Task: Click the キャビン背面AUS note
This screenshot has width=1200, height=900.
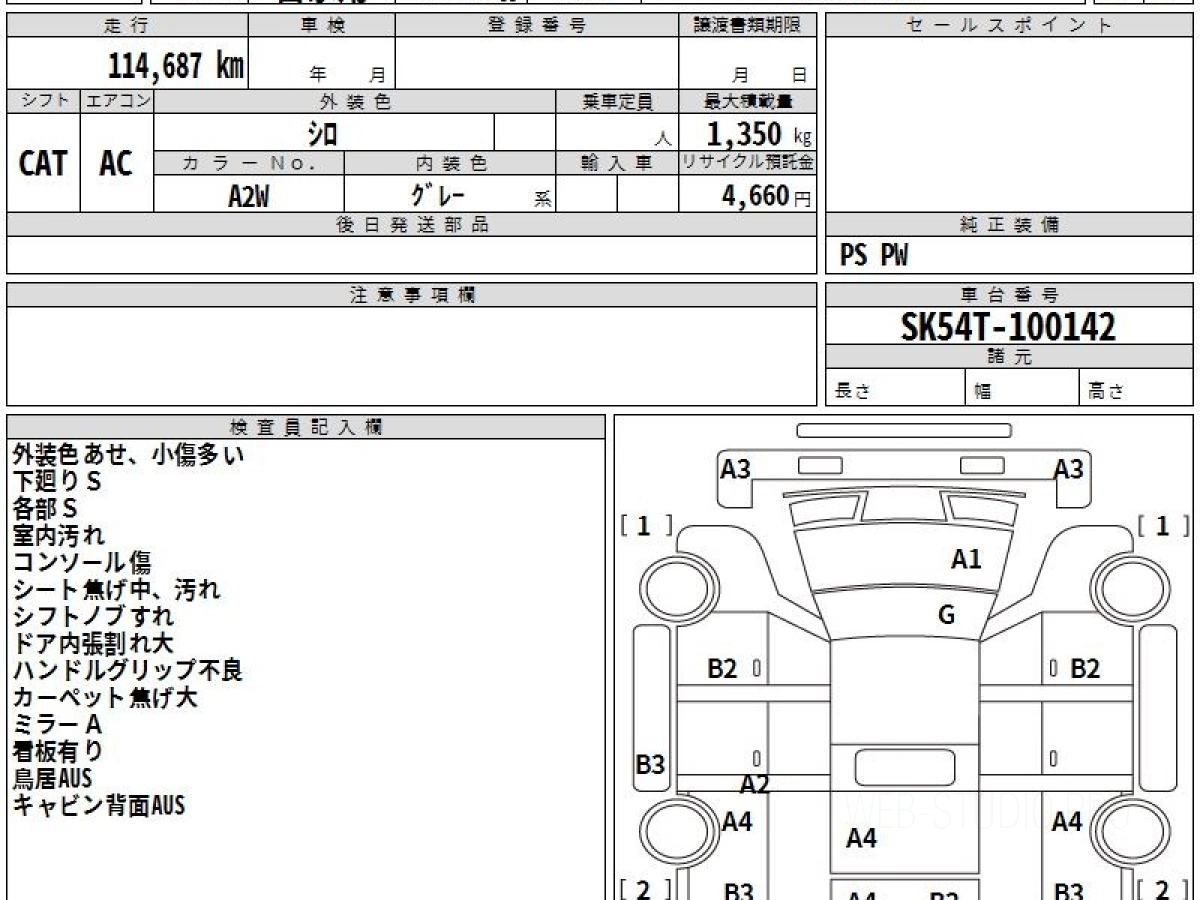Action: click(x=99, y=805)
